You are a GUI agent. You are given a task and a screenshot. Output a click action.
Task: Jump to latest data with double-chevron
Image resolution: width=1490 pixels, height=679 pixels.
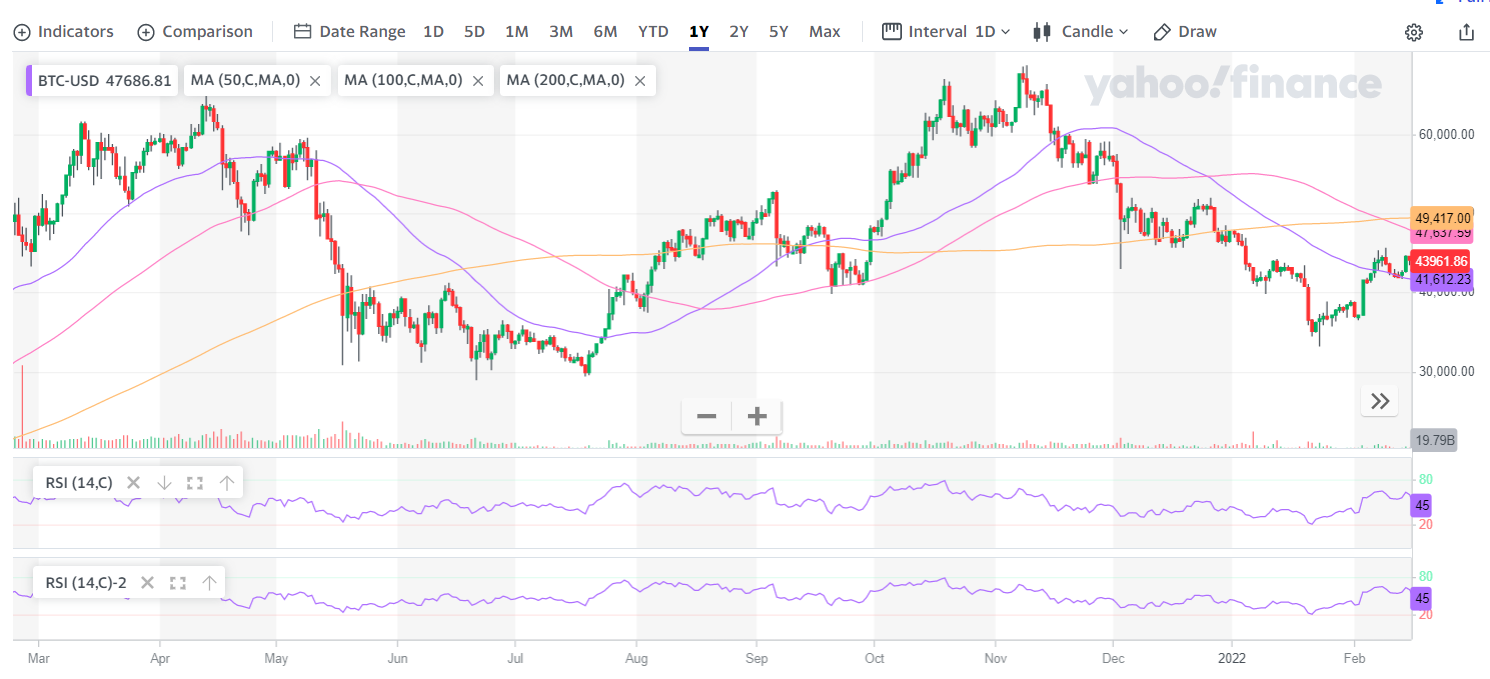1379,402
